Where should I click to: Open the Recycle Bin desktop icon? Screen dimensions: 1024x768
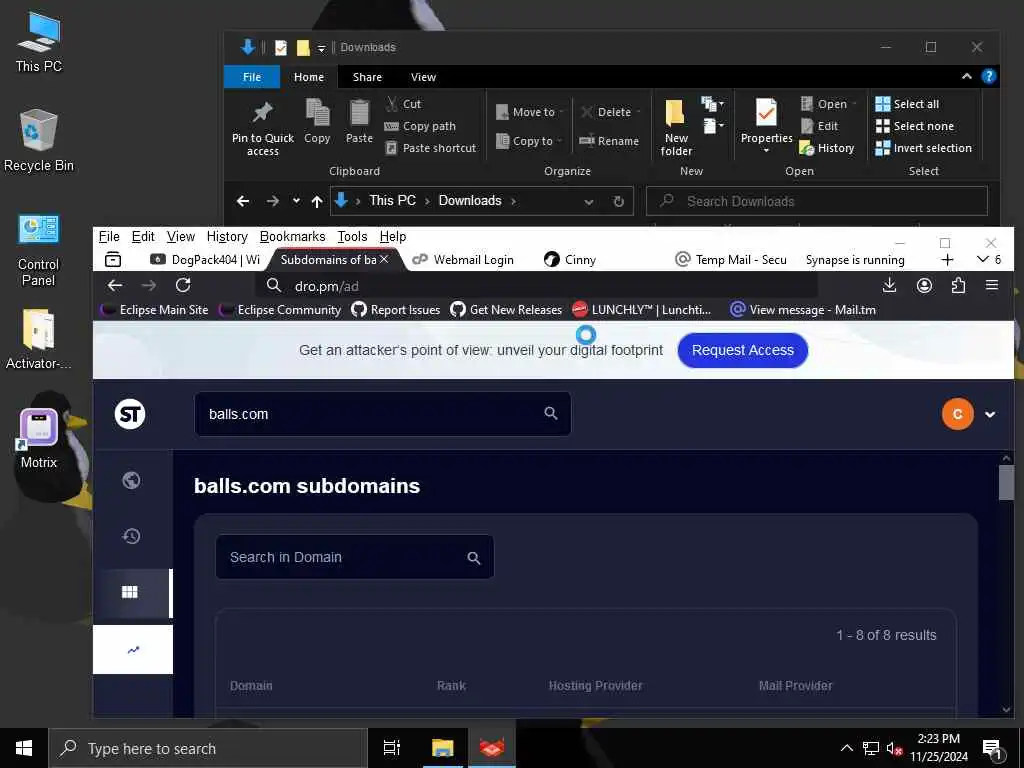click(x=39, y=140)
